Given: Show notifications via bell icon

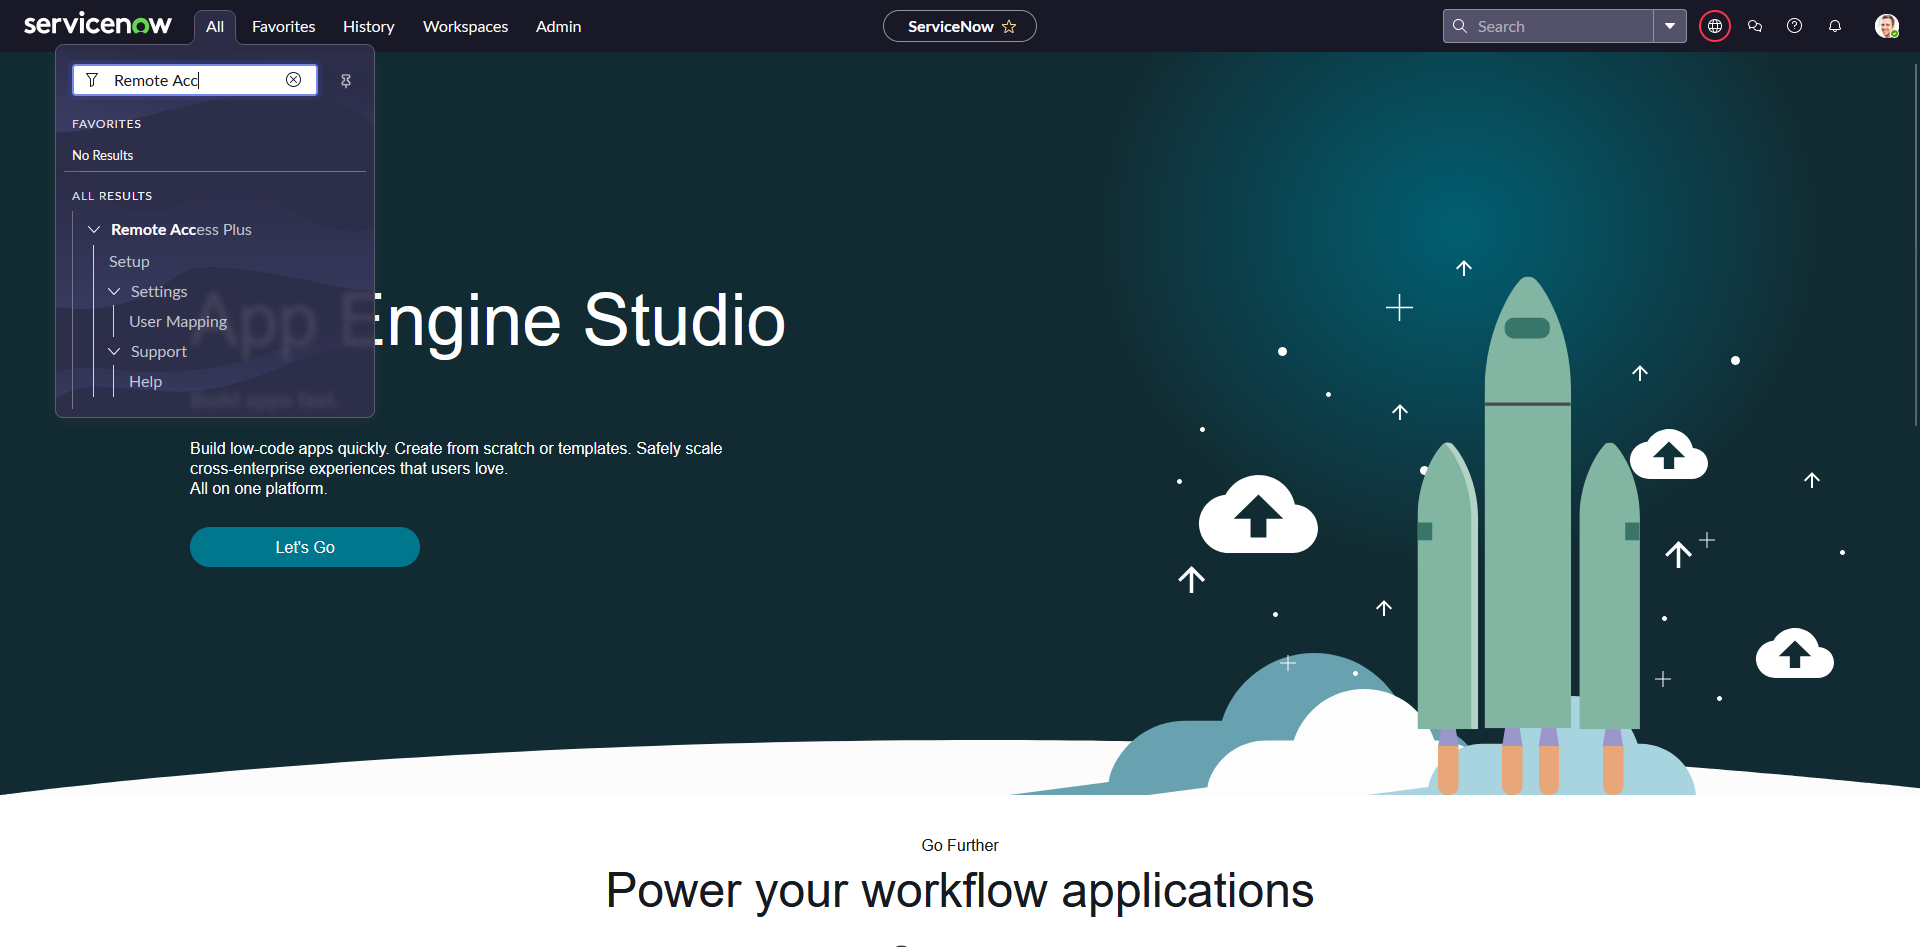Looking at the screenshot, I should tap(1834, 26).
